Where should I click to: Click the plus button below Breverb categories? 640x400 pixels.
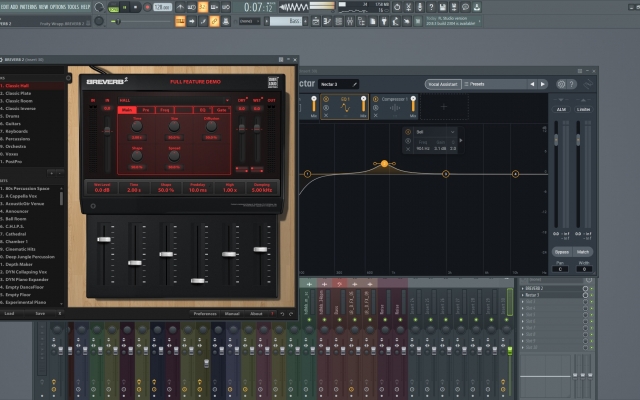[51, 173]
